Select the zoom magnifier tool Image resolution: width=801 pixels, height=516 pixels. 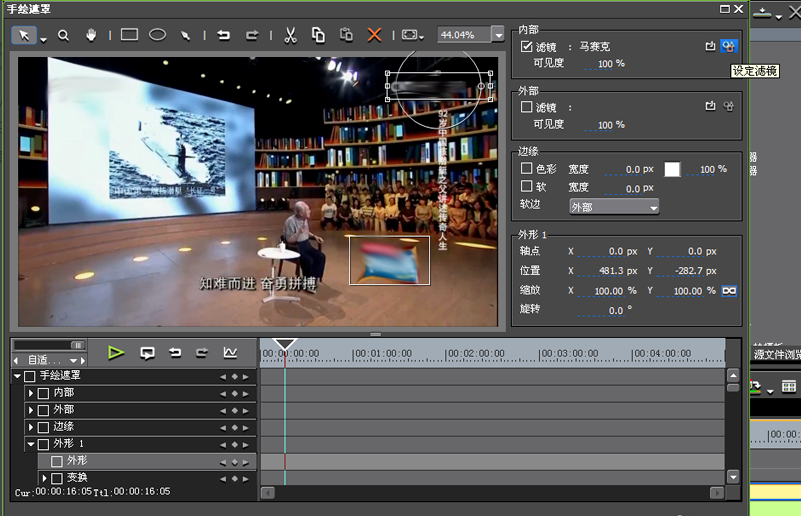63,35
